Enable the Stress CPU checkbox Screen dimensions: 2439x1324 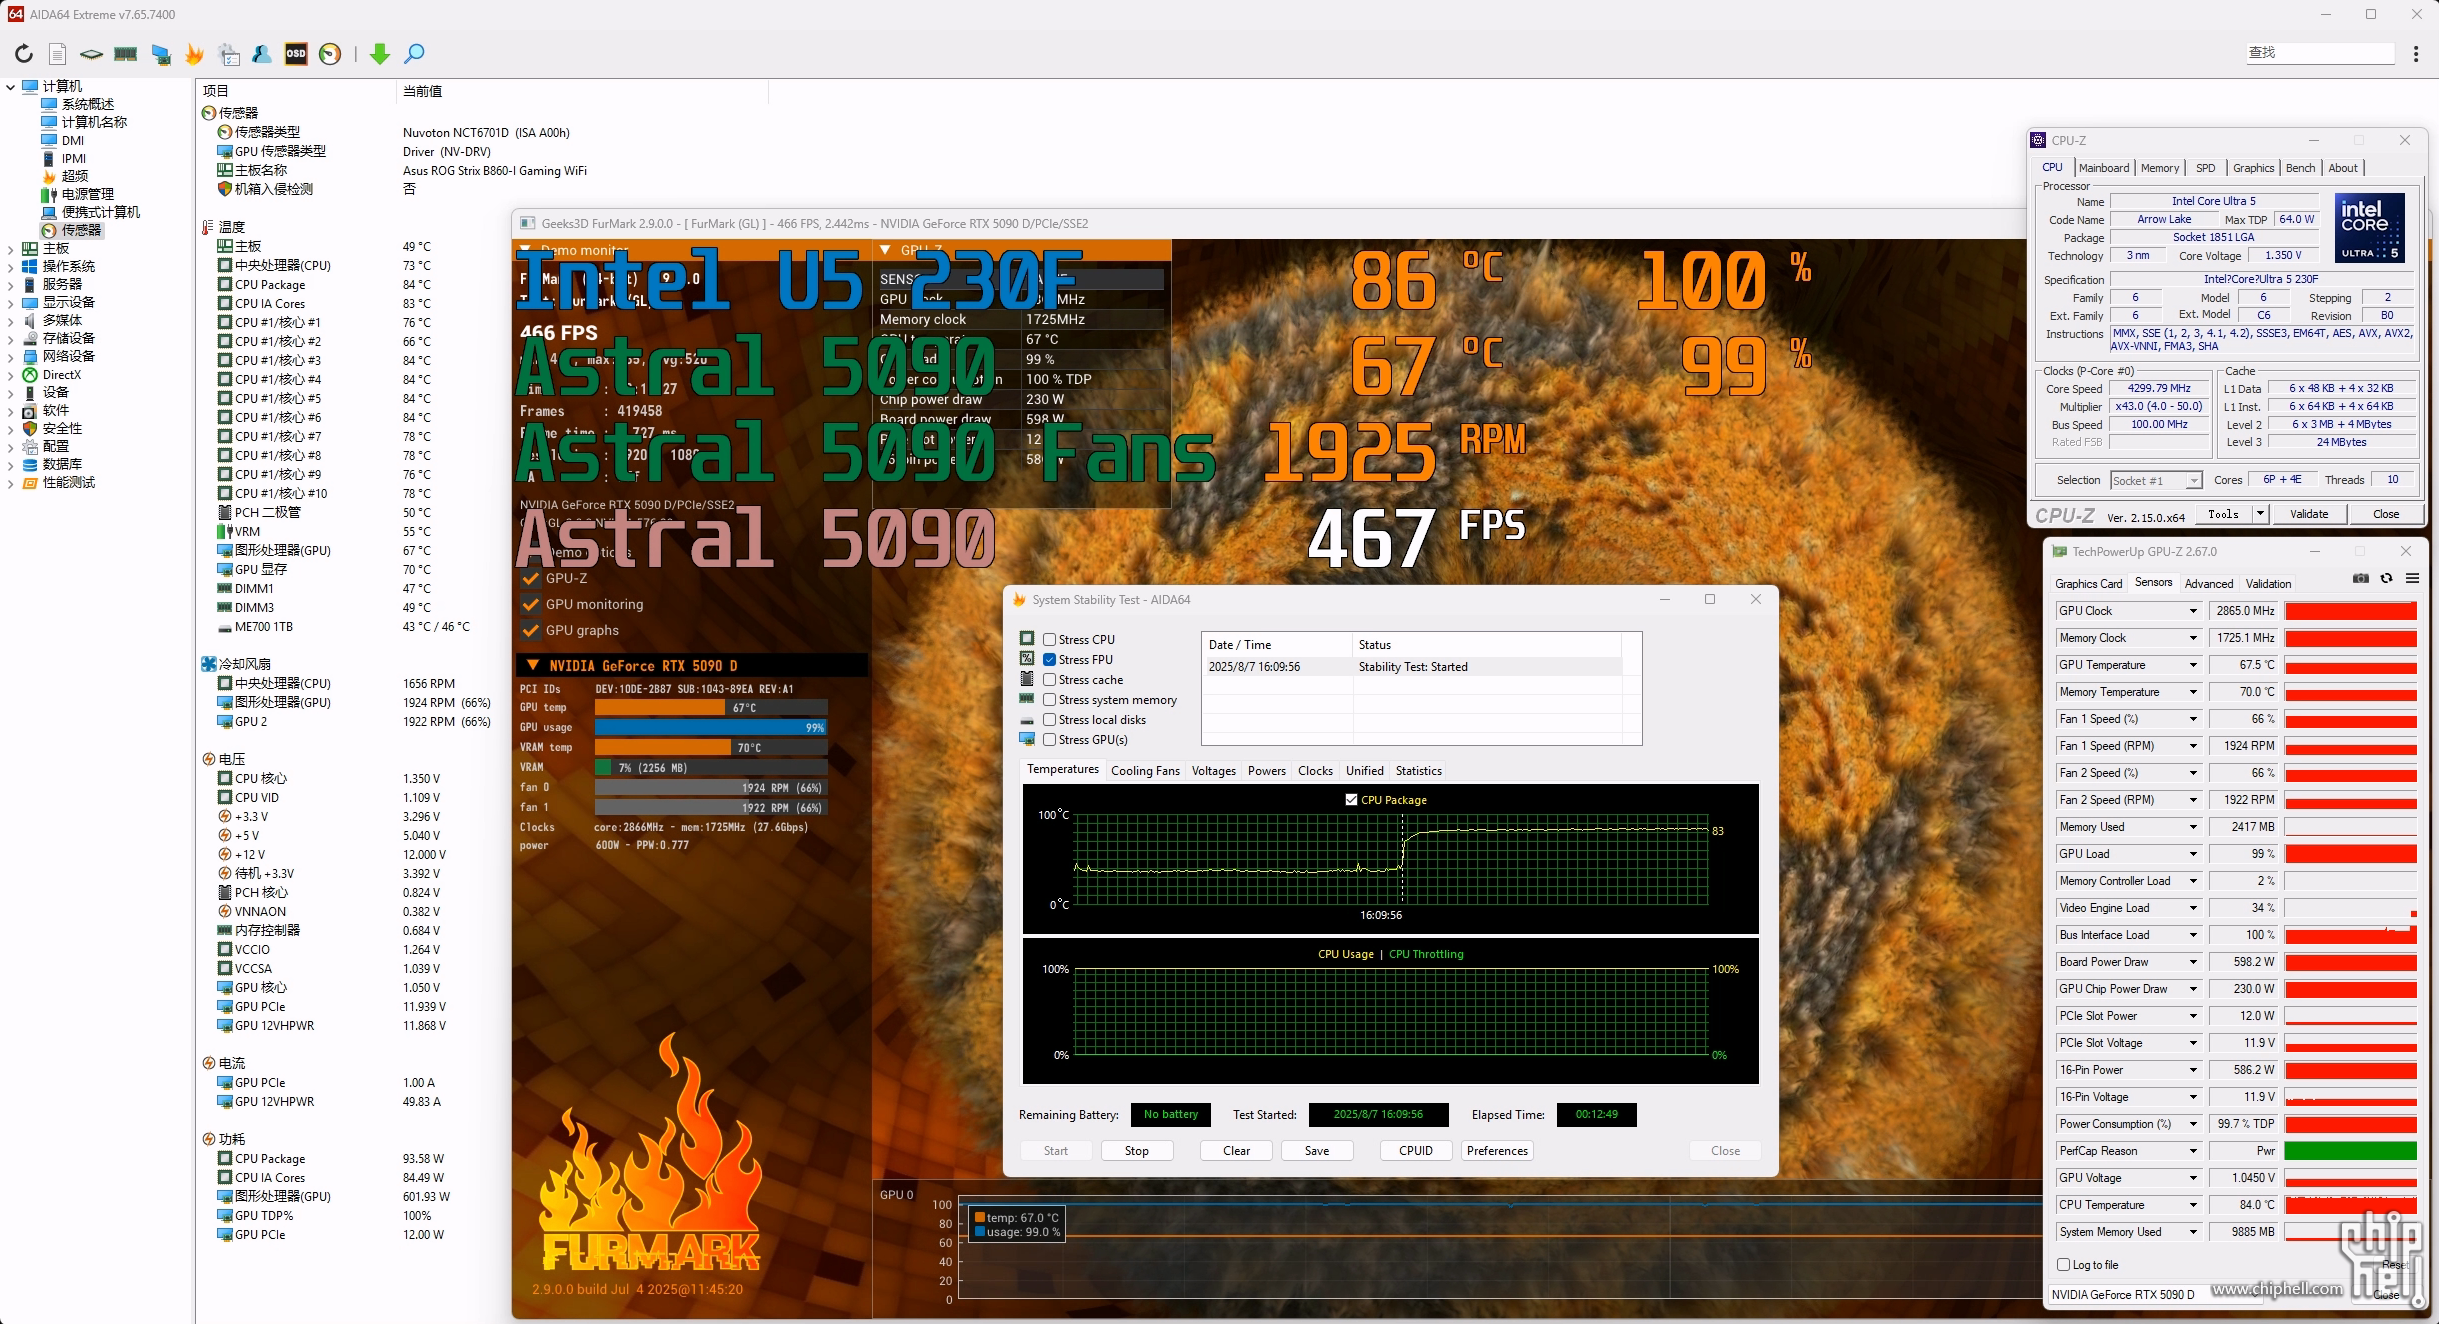coord(1050,640)
